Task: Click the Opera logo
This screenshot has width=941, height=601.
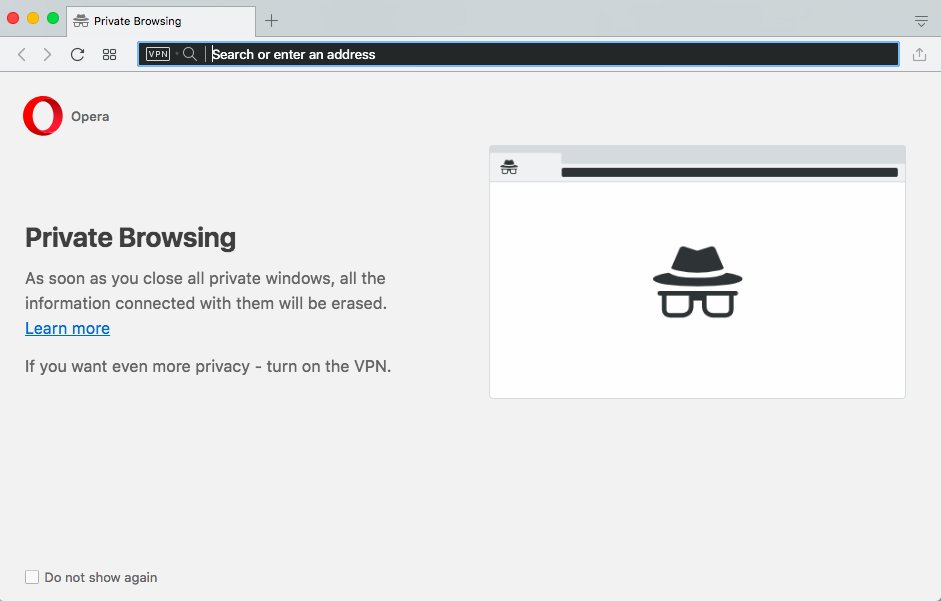Action: [43, 116]
